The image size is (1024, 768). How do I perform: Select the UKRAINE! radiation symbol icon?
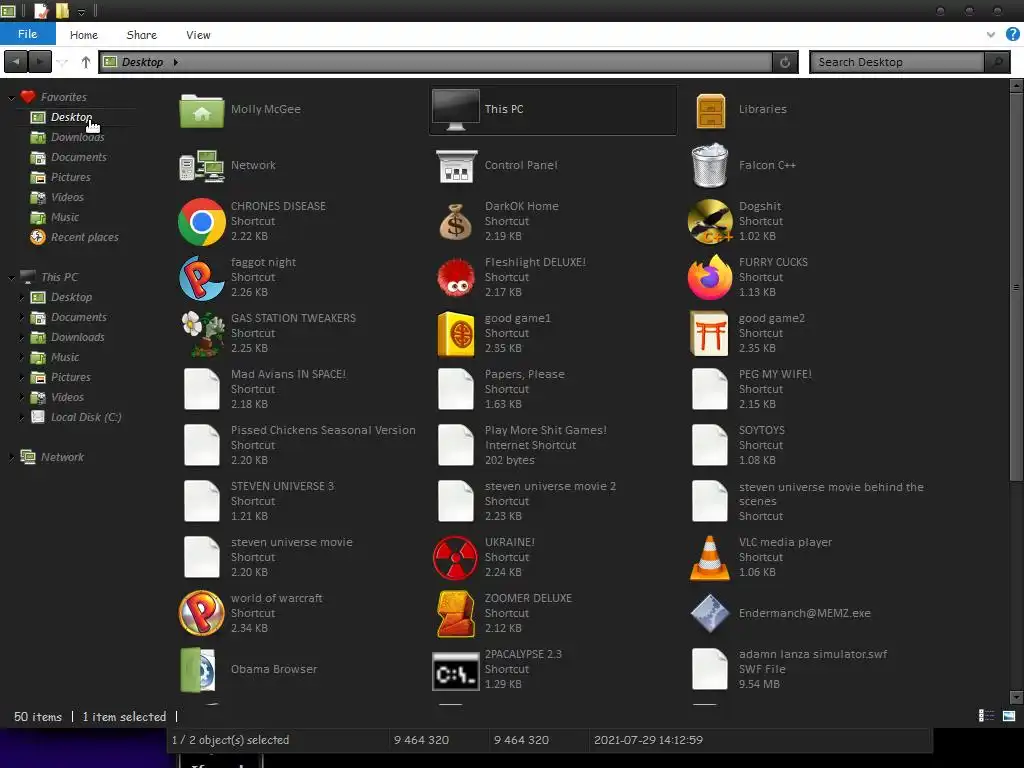tap(456, 558)
